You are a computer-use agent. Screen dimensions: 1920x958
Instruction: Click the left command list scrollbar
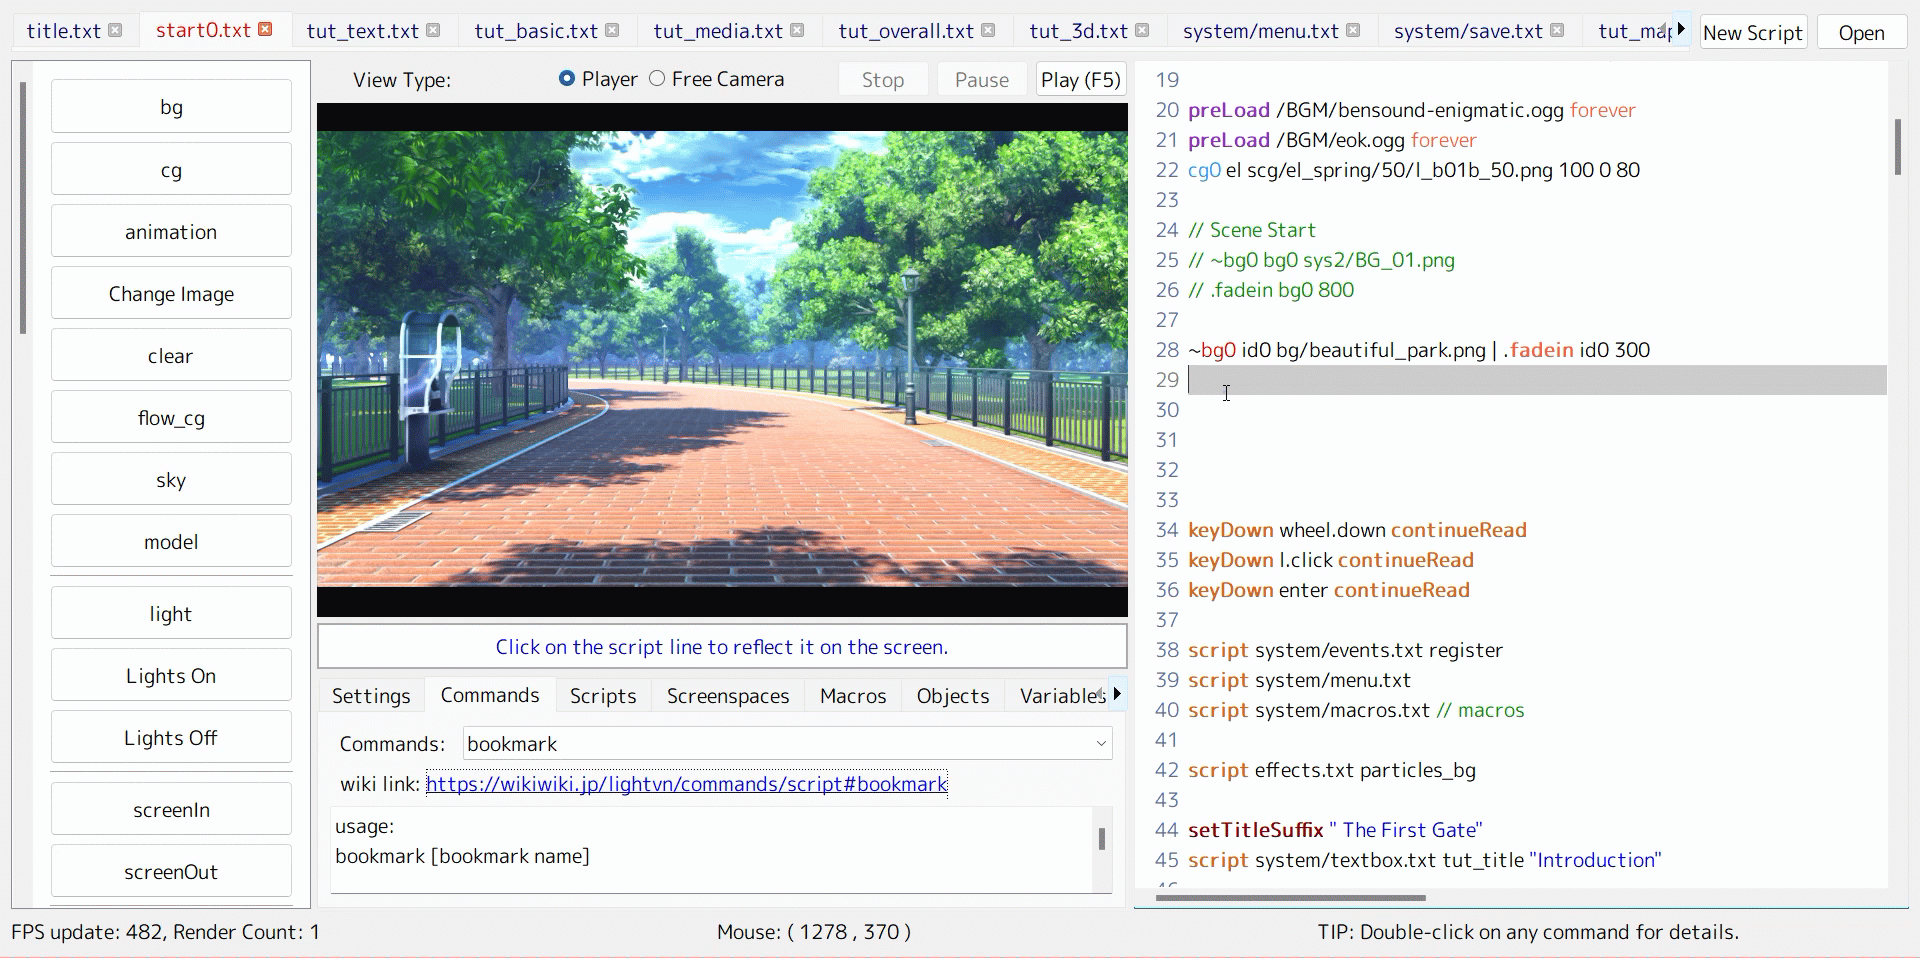(23, 208)
